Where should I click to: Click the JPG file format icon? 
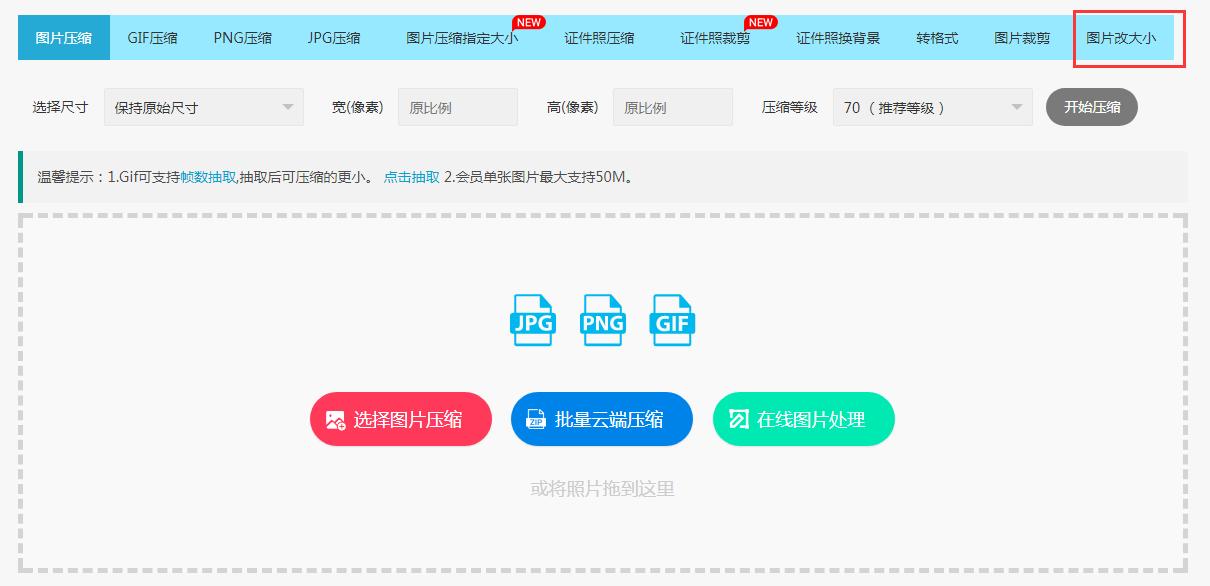tap(532, 320)
